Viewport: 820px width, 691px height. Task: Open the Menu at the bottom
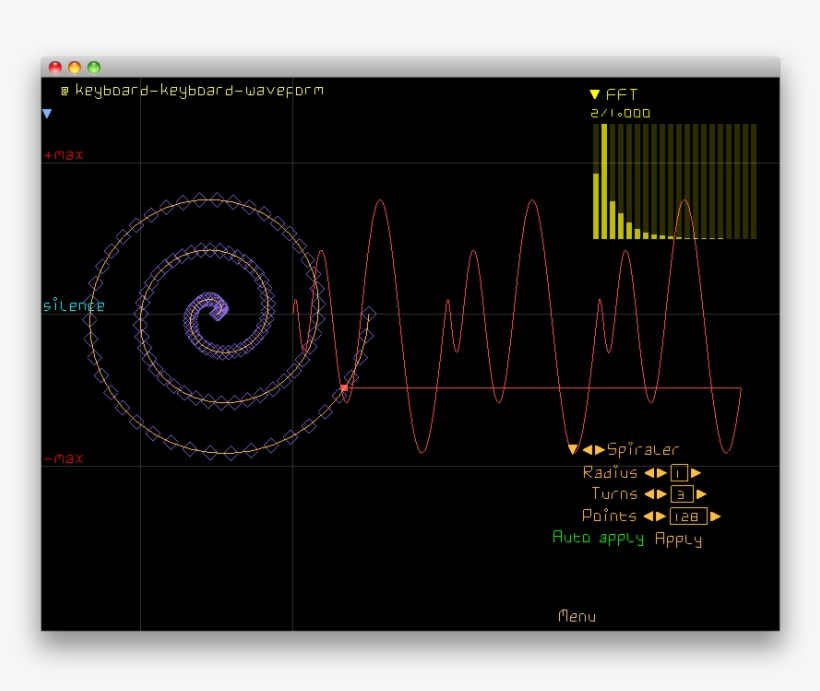point(577,617)
